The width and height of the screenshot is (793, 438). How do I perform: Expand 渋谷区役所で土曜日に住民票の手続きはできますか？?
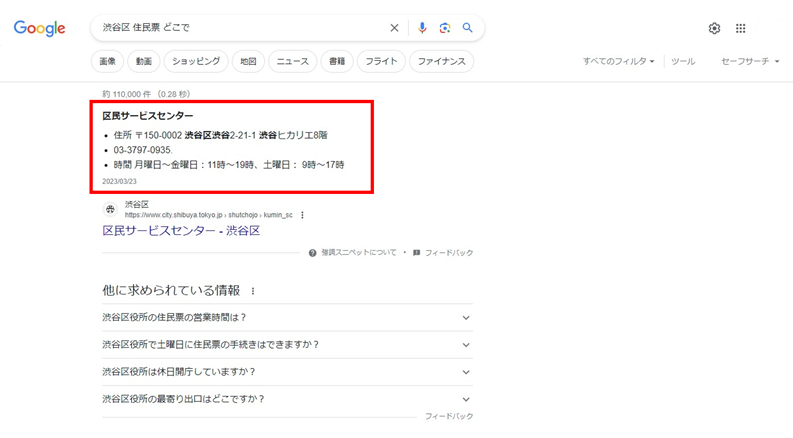pyautogui.click(x=287, y=345)
